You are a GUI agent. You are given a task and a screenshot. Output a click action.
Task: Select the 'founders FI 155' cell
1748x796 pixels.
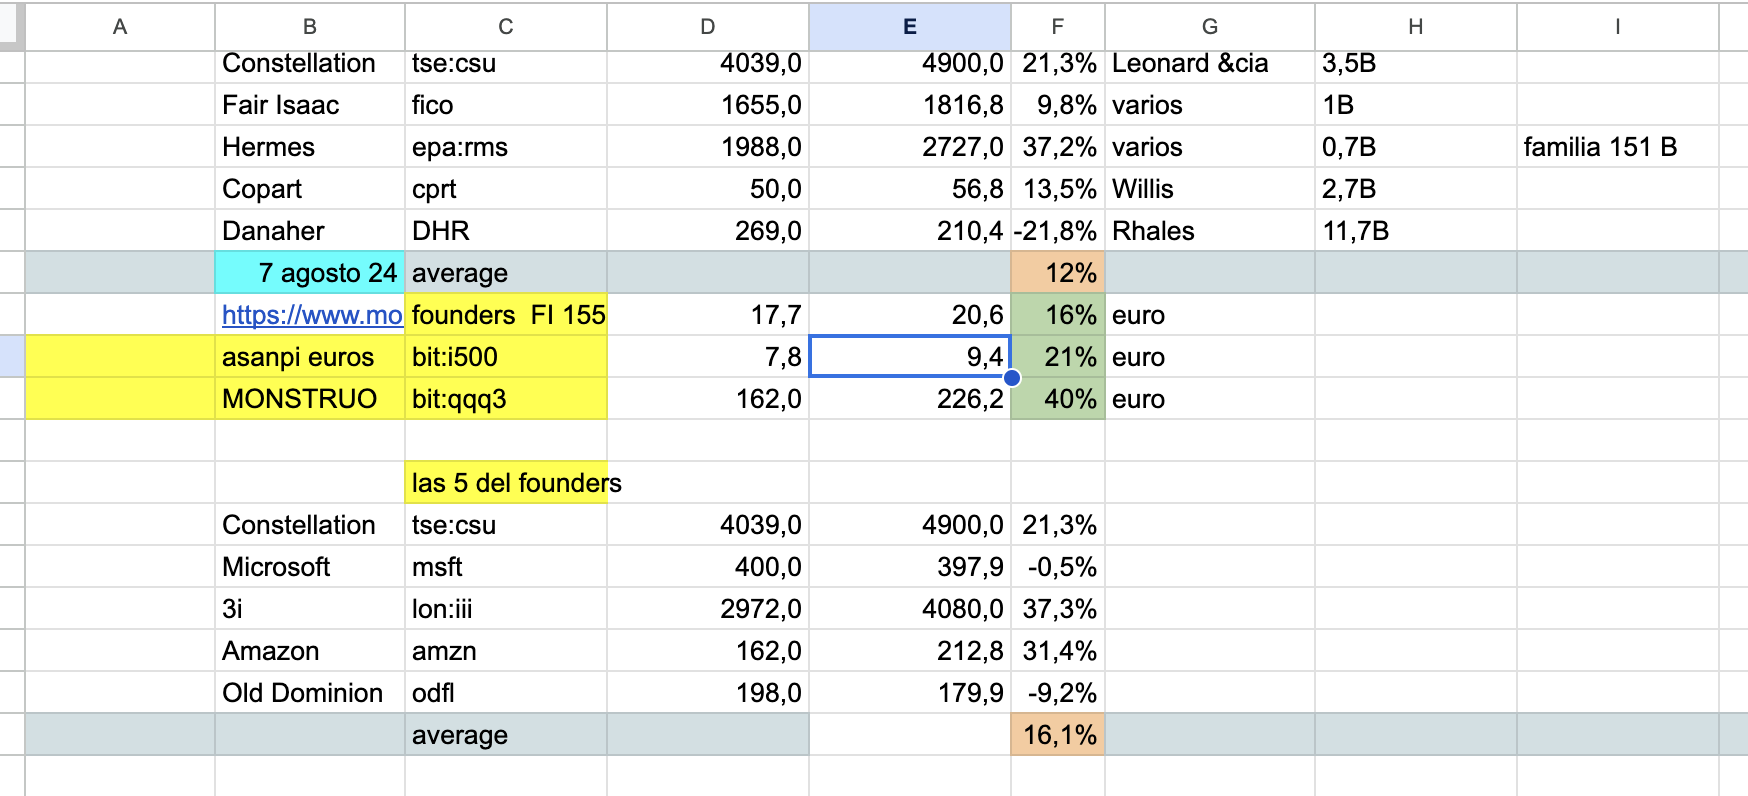[x=506, y=315]
